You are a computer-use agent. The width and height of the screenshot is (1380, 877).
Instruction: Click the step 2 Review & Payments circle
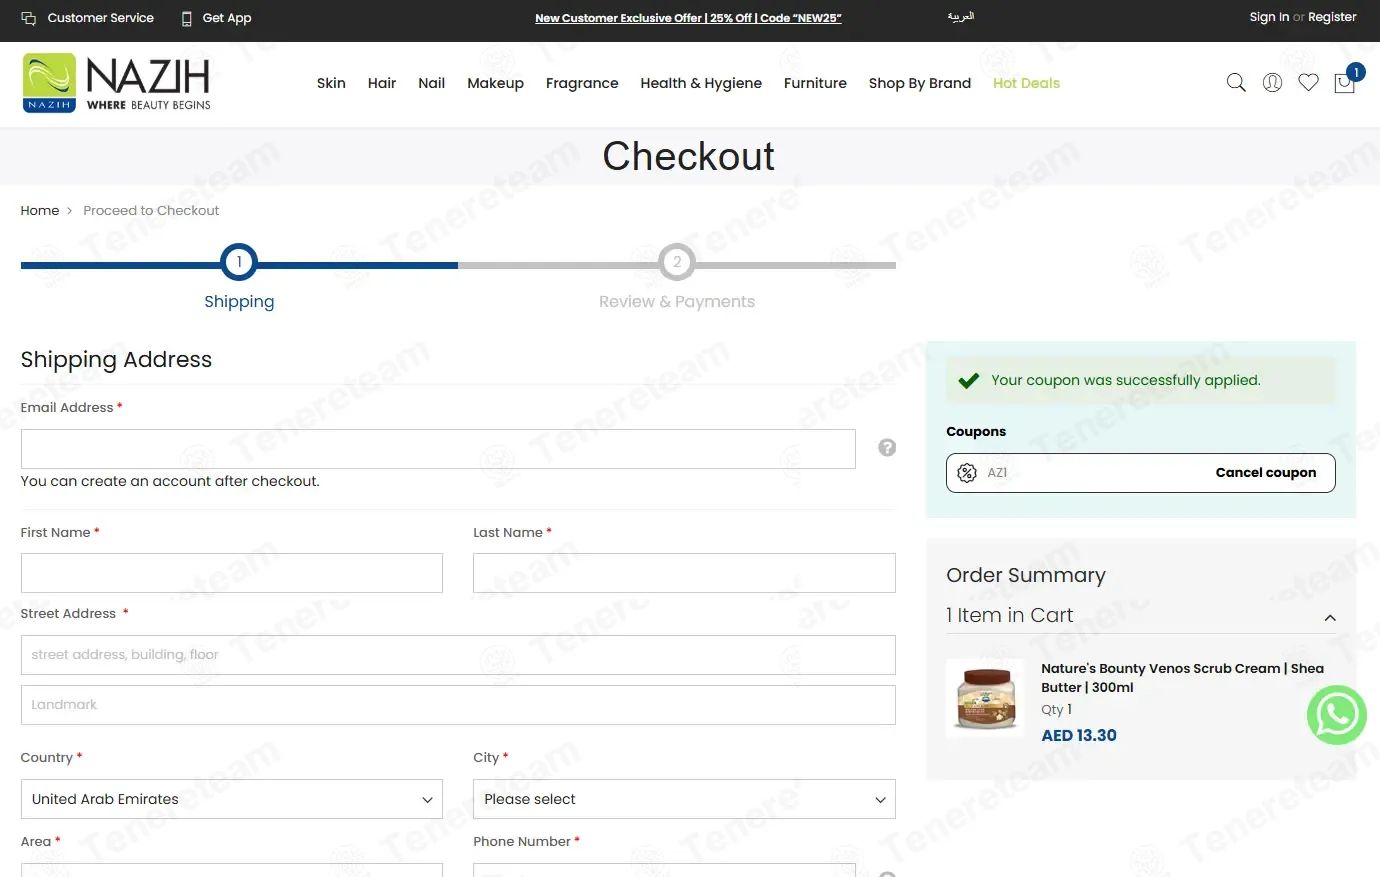tap(677, 262)
